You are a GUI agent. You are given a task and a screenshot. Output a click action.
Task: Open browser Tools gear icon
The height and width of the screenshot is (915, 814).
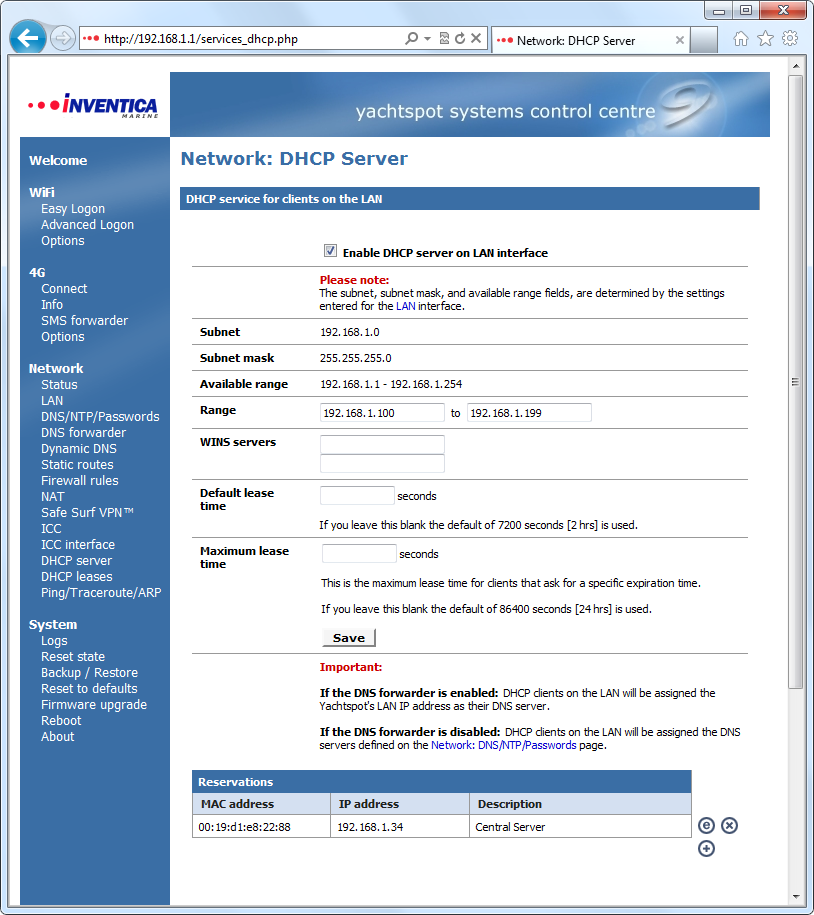pos(789,39)
